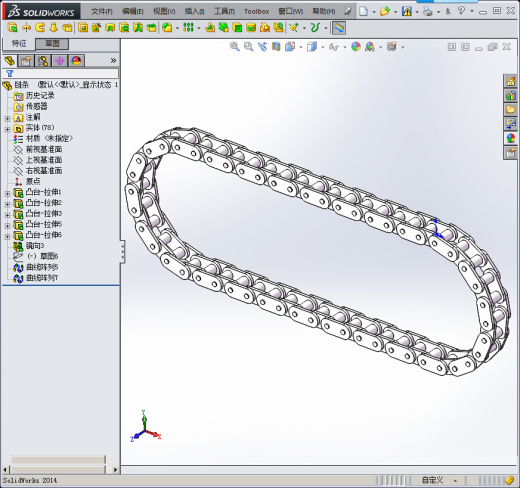The width and height of the screenshot is (520, 488).
Task: Toggle the highlighted measure tool button
Action: tap(339, 28)
